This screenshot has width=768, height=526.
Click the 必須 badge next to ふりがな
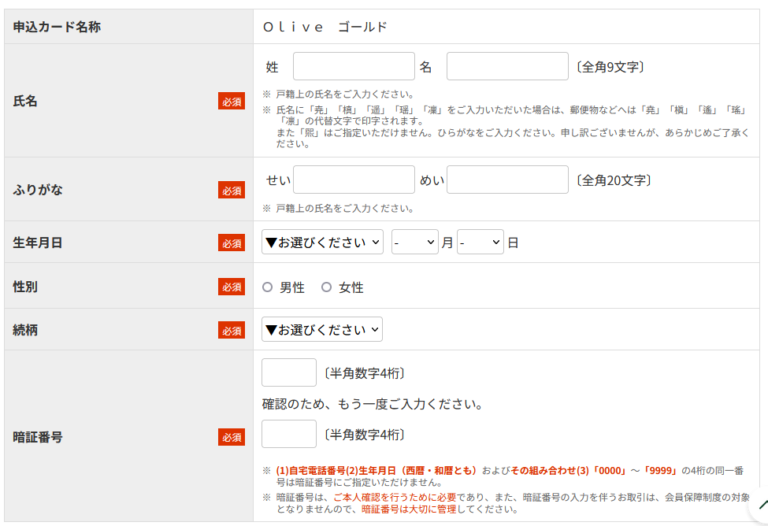[x=231, y=190]
